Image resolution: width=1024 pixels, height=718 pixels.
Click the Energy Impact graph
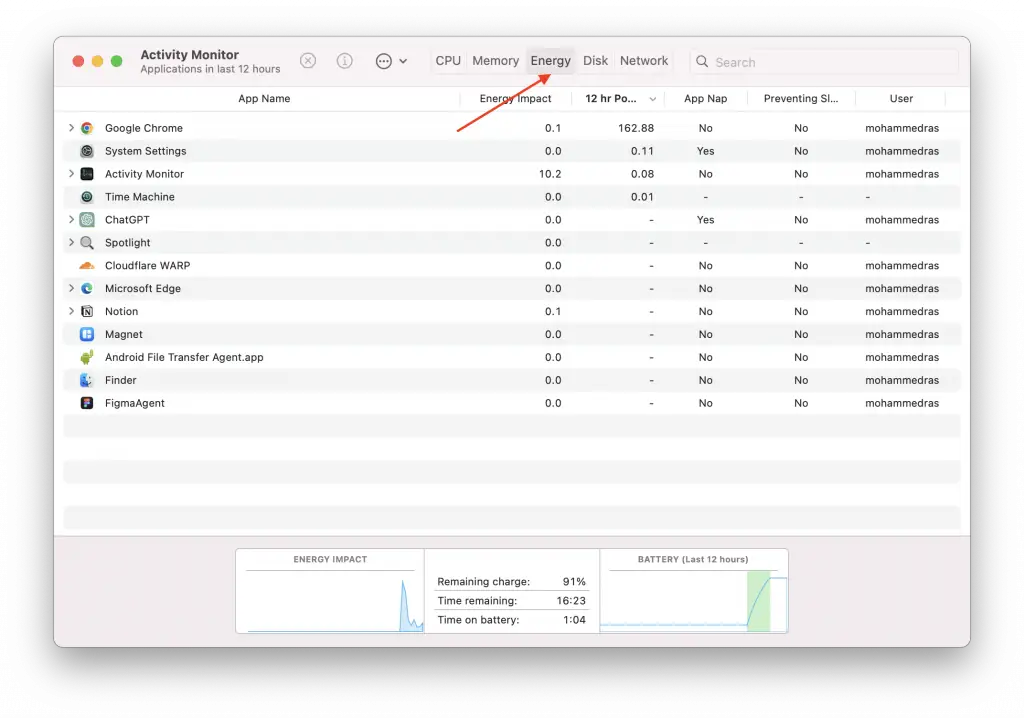click(330, 591)
